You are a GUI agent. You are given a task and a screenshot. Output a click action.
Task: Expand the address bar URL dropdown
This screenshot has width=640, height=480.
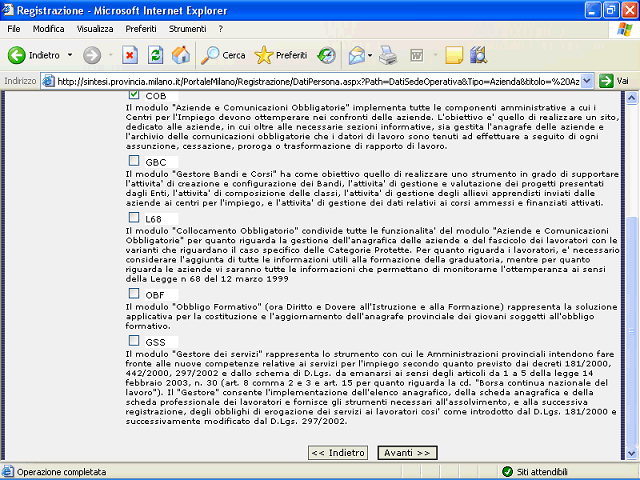tap(587, 81)
